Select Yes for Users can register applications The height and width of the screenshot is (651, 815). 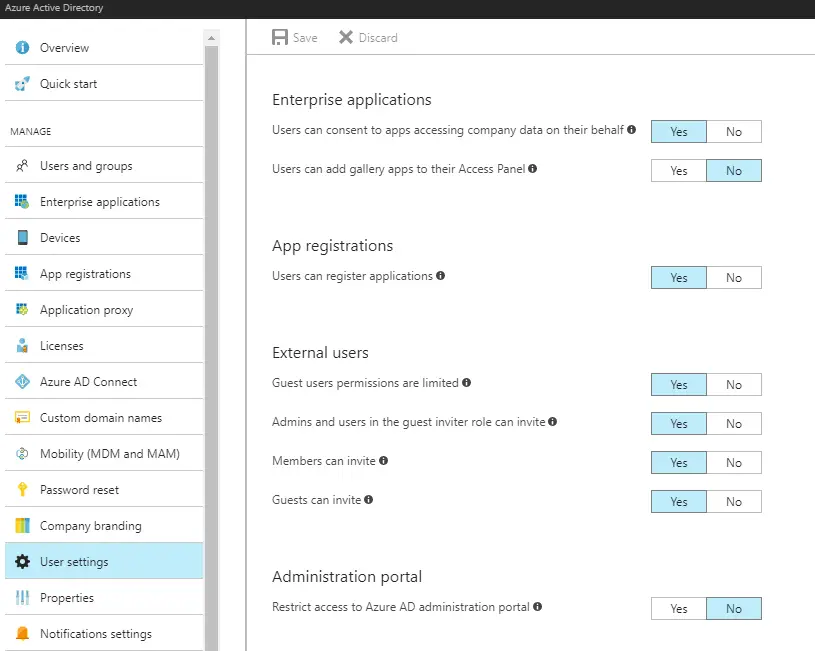(679, 278)
